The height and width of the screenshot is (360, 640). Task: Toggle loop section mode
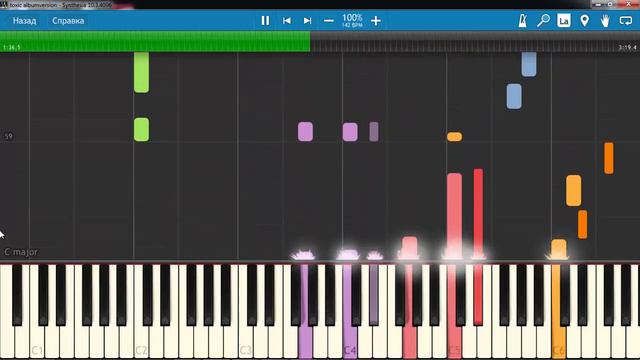[x=626, y=20]
